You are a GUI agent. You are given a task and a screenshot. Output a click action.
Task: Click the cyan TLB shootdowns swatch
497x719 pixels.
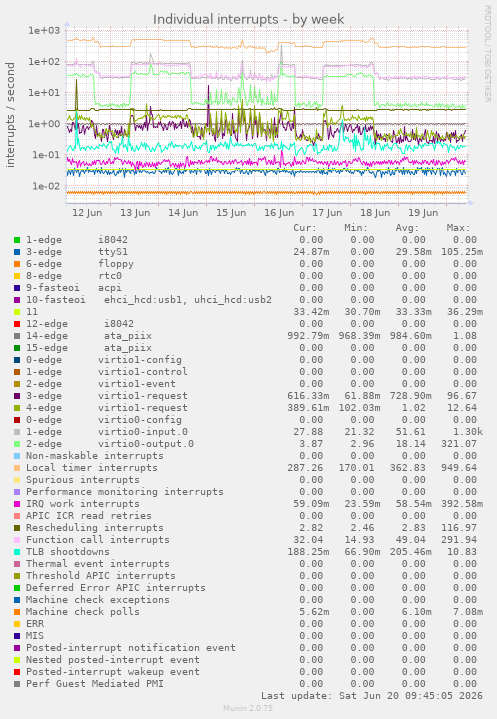17,552
